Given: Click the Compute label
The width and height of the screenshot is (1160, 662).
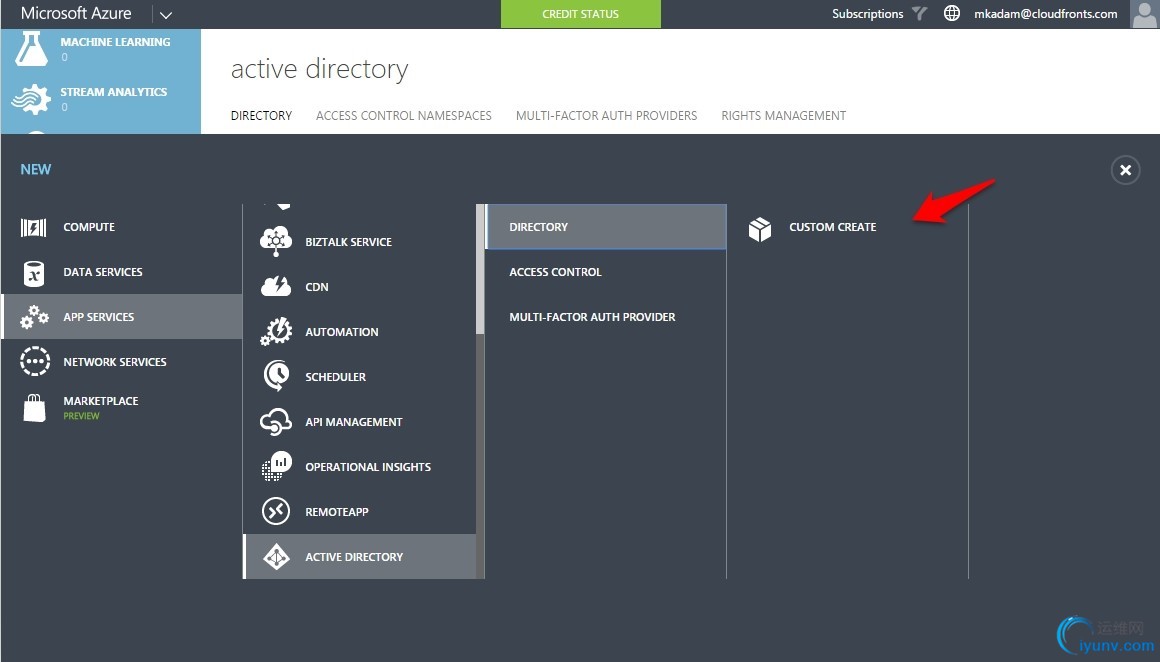Looking at the screenshot, I should 89,227.
